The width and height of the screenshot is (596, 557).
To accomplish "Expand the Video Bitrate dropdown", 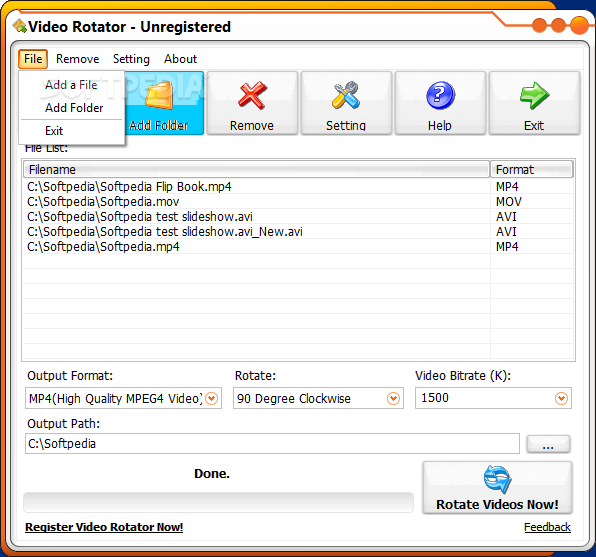I will 561,398.
